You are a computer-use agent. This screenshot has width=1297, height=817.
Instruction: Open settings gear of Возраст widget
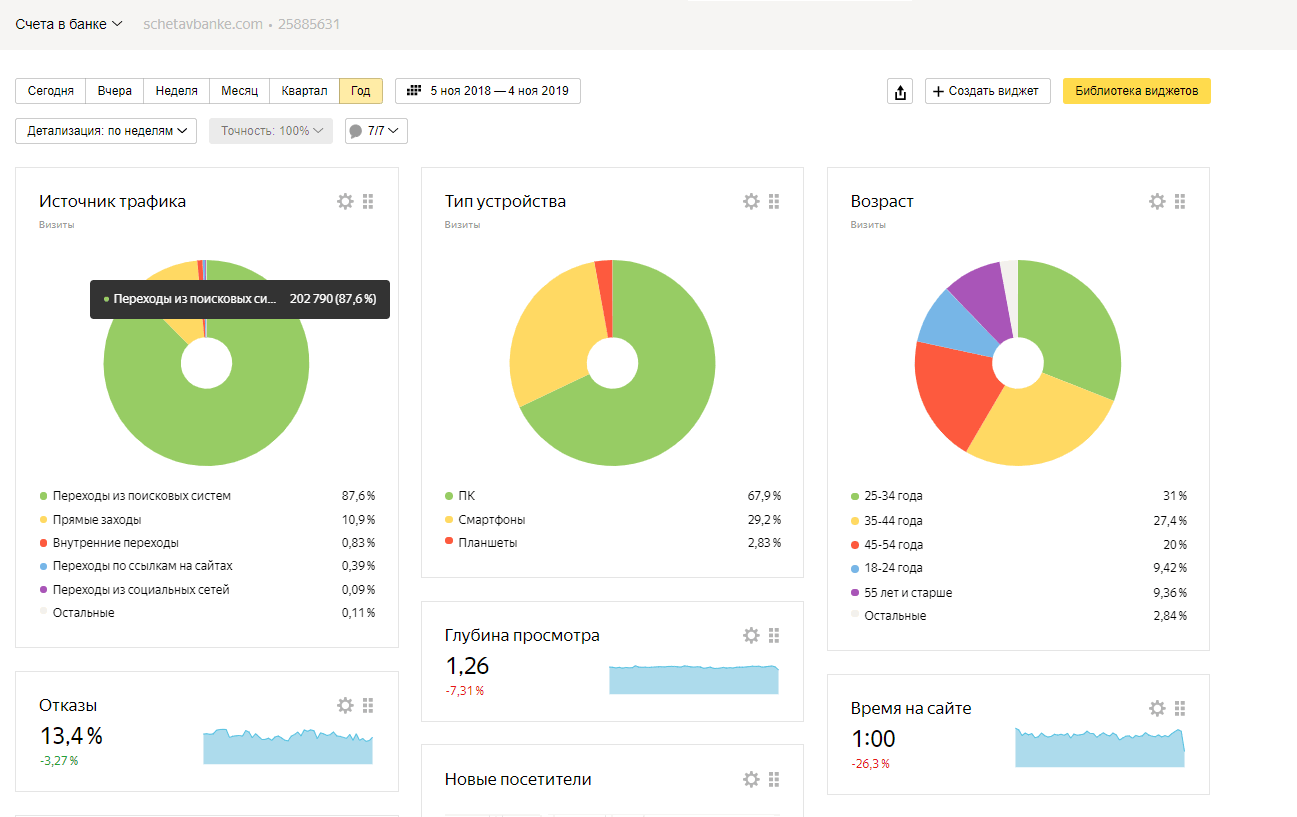[x=1157, y=201]
